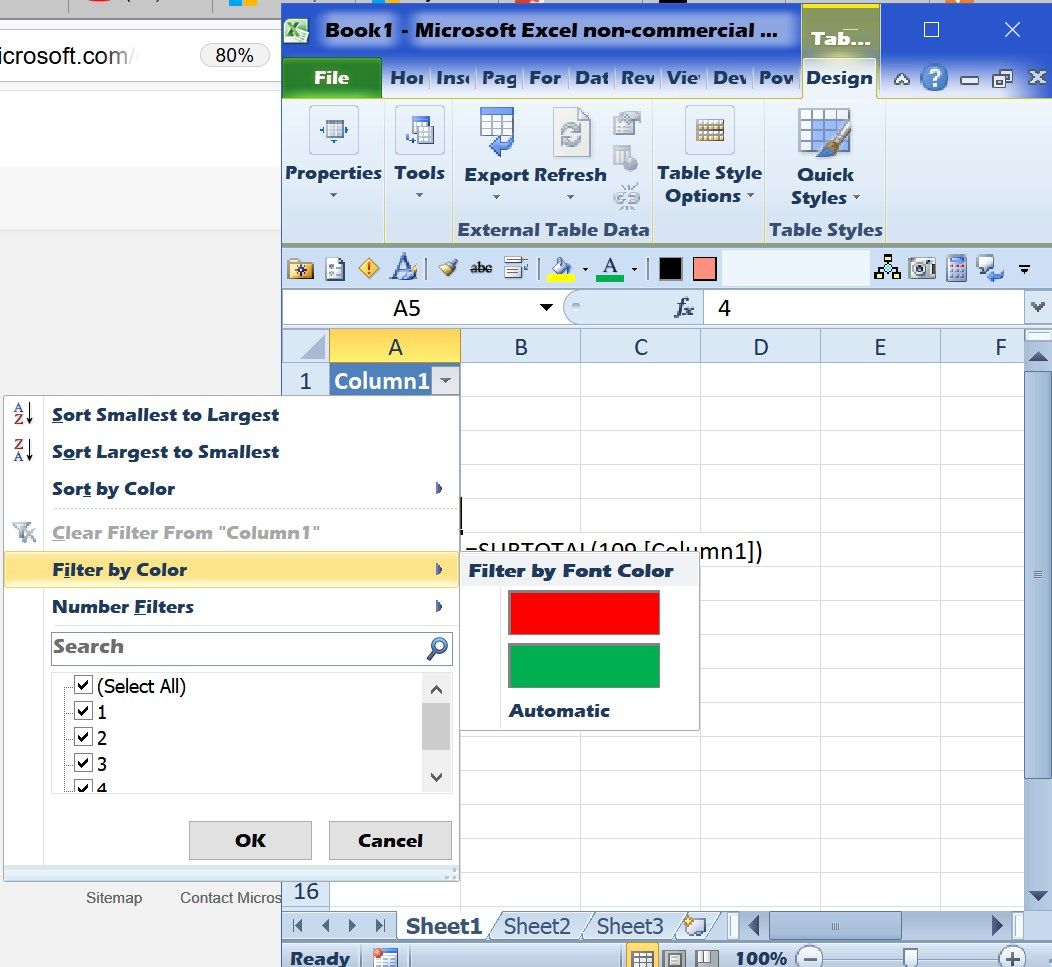Open the Sheet3 worksheet tab
Image resolution: width=1052 pixels, height=967 pixels.
pos(629,926)
